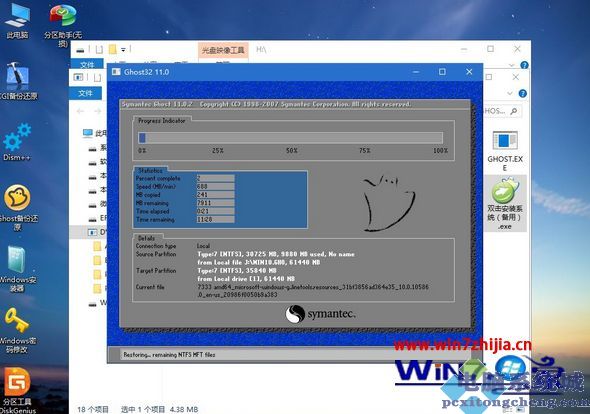Click '选中 1 个项目 4.38 MB' status text
Viewport: 590px width, 414px height.
tap(160, 409)
